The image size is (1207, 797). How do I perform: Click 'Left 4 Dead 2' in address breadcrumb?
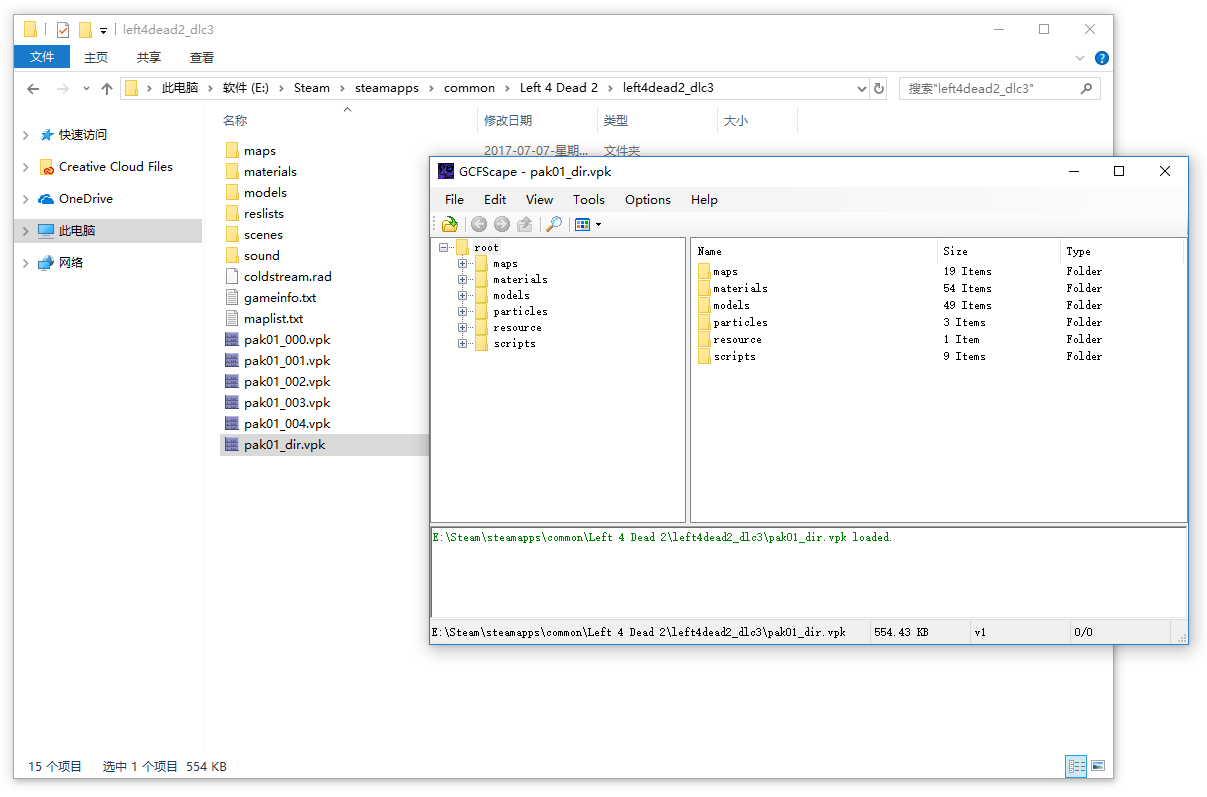[x=559, y=88]
